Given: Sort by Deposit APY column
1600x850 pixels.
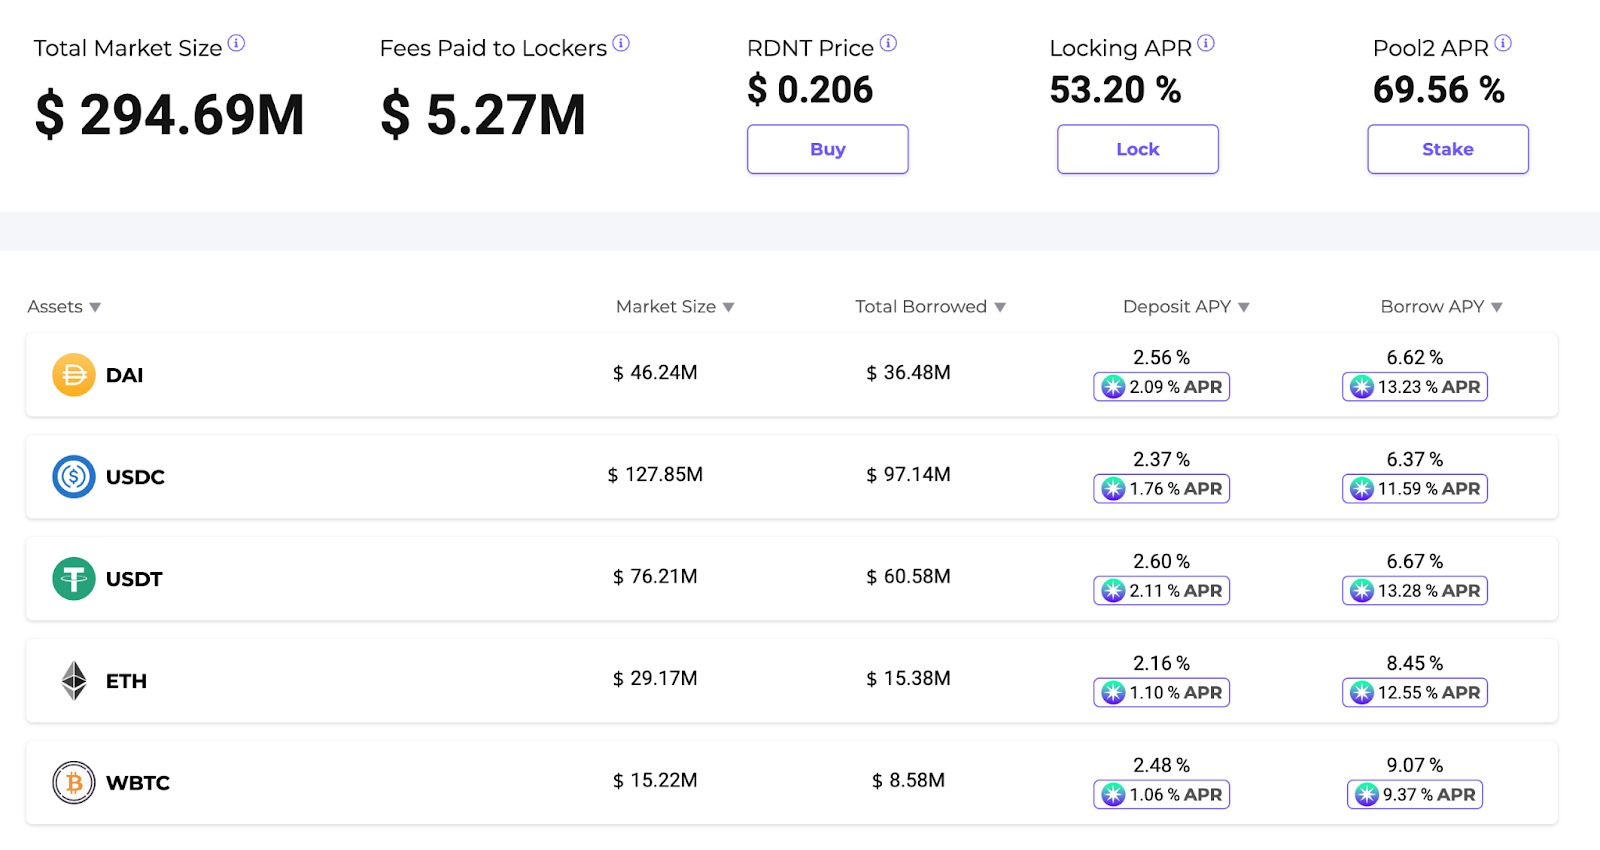Looking at the screenshot, I should coord(1186,307).
